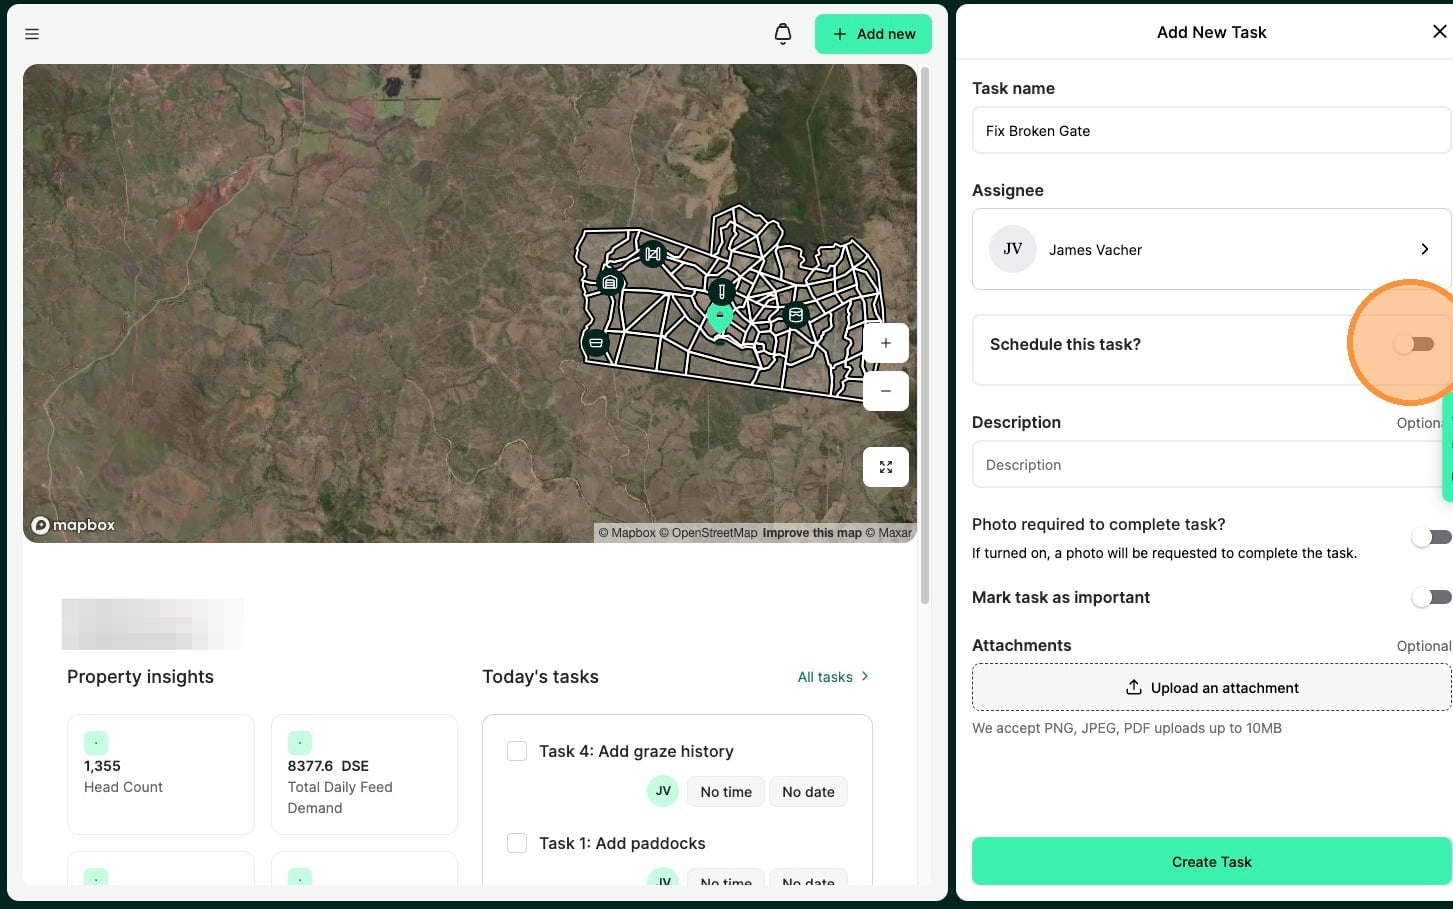Viewport: 1453px width, 909px height.
Task: Click the green location pin on the map
Action: coord(719,318)
